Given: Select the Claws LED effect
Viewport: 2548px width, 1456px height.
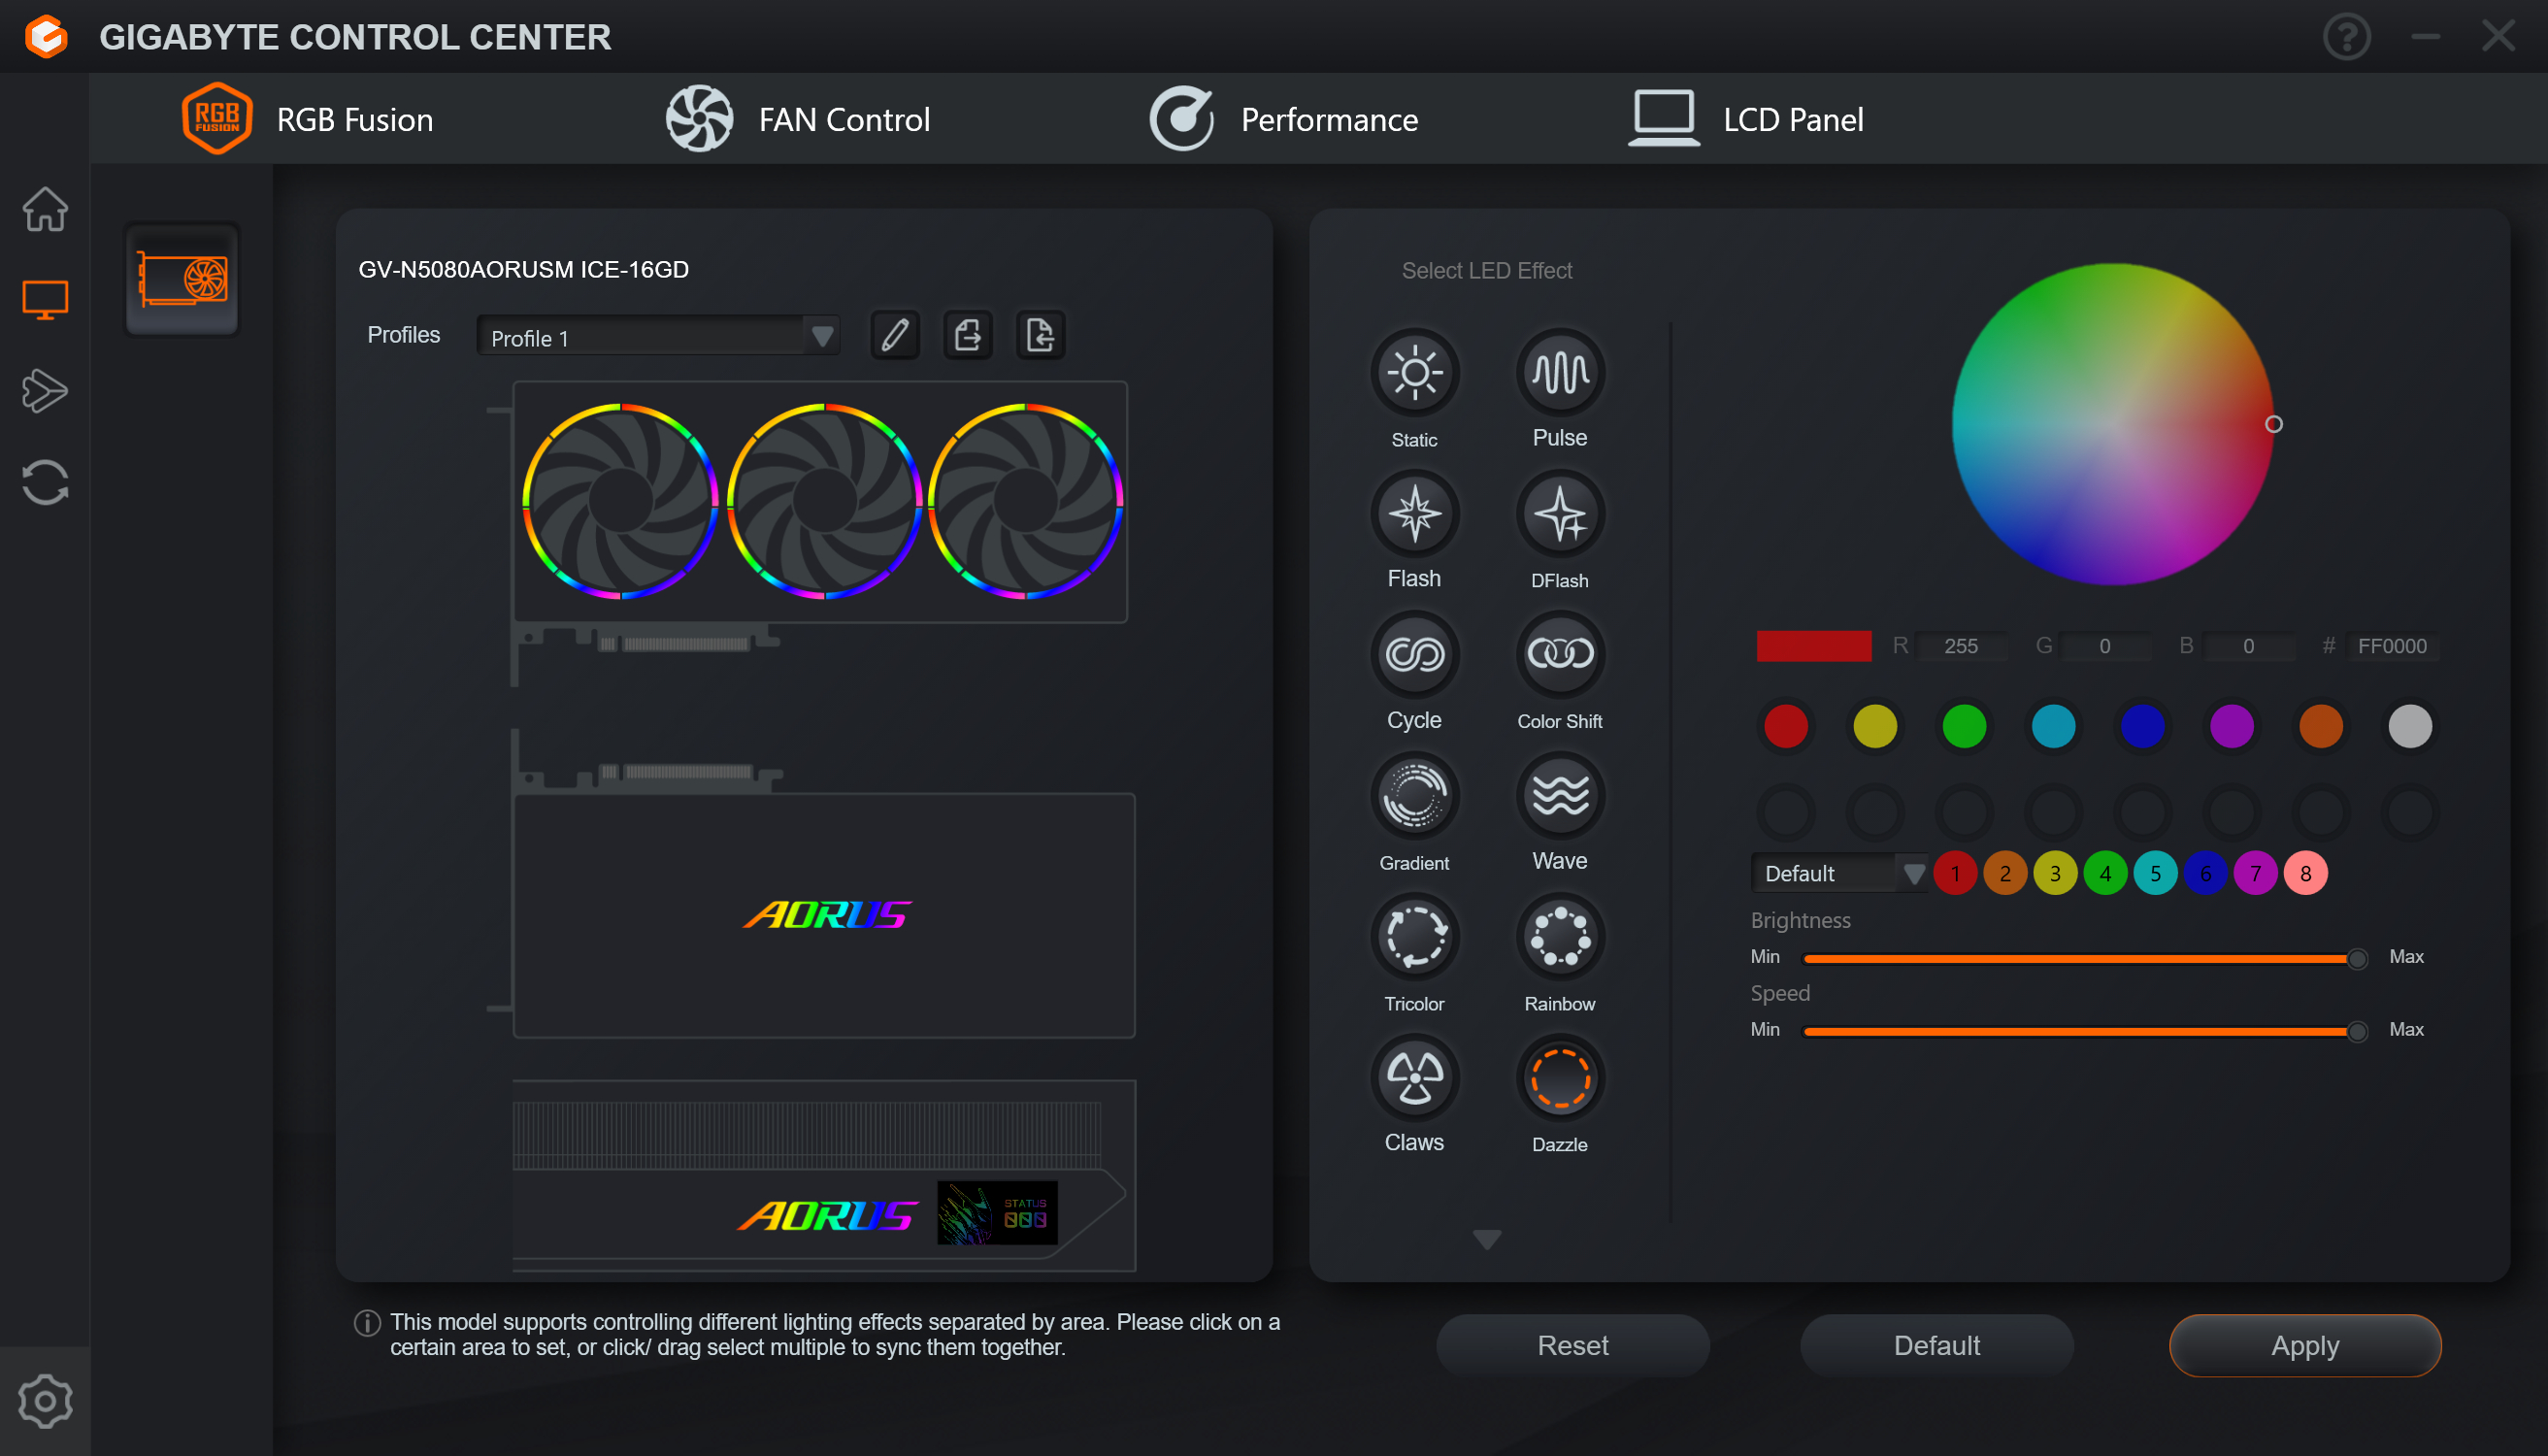Looking at the screenshot, I should click(1414, 1078).
